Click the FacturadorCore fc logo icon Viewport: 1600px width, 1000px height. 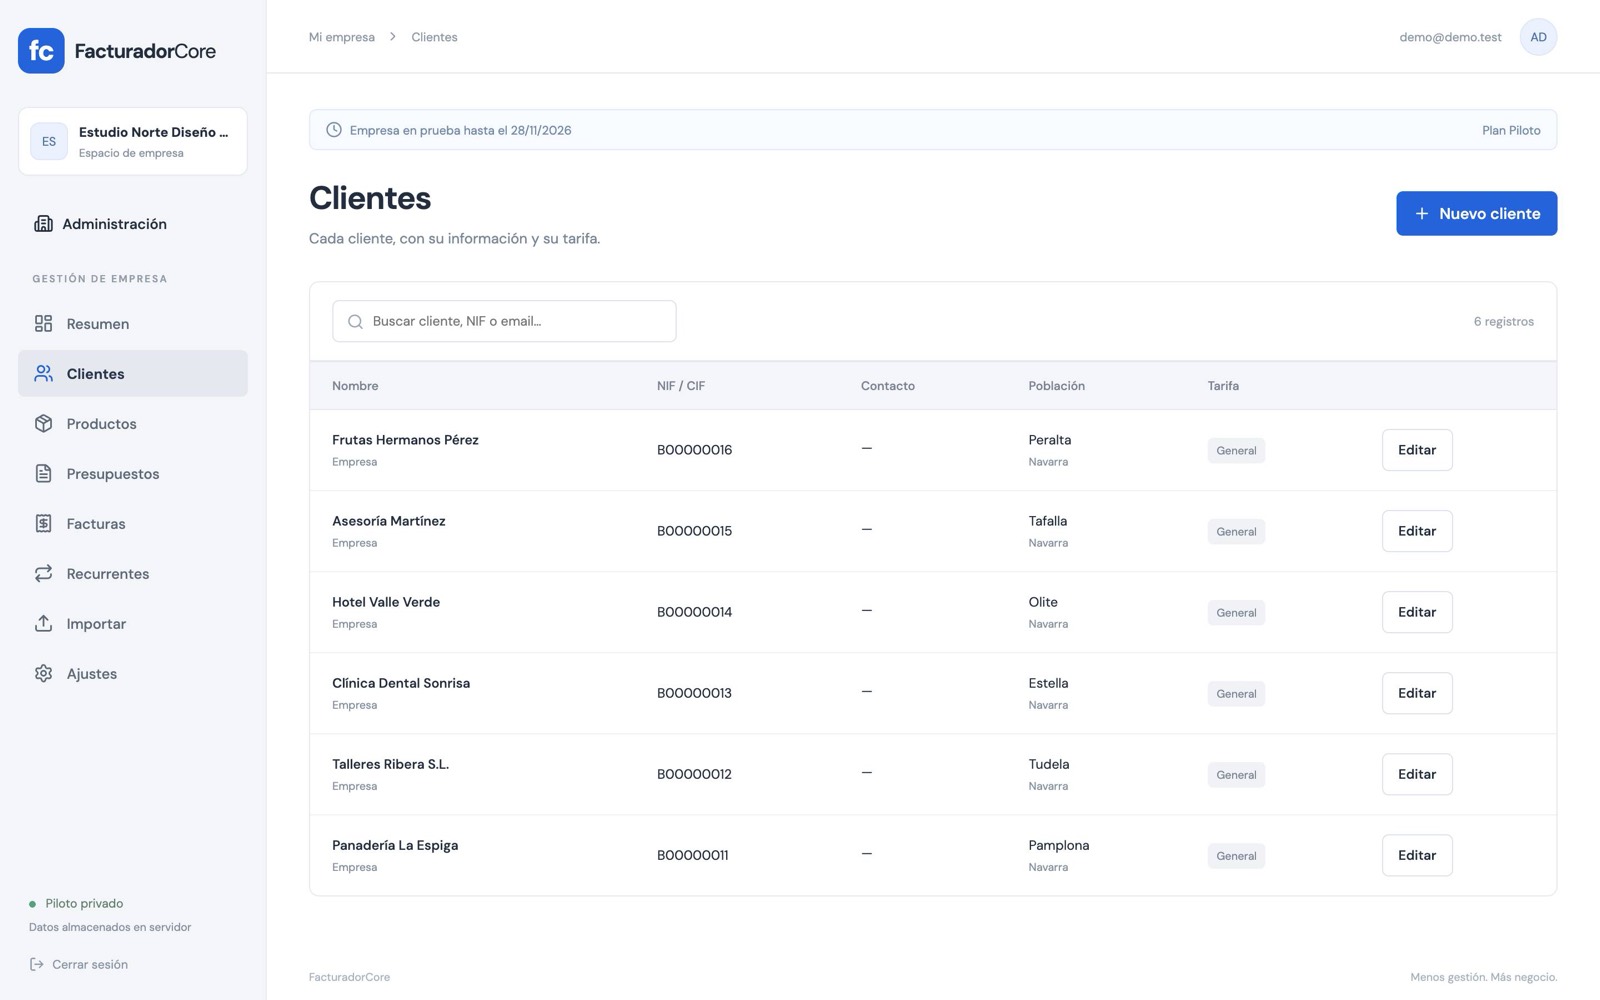coord(41,51)
